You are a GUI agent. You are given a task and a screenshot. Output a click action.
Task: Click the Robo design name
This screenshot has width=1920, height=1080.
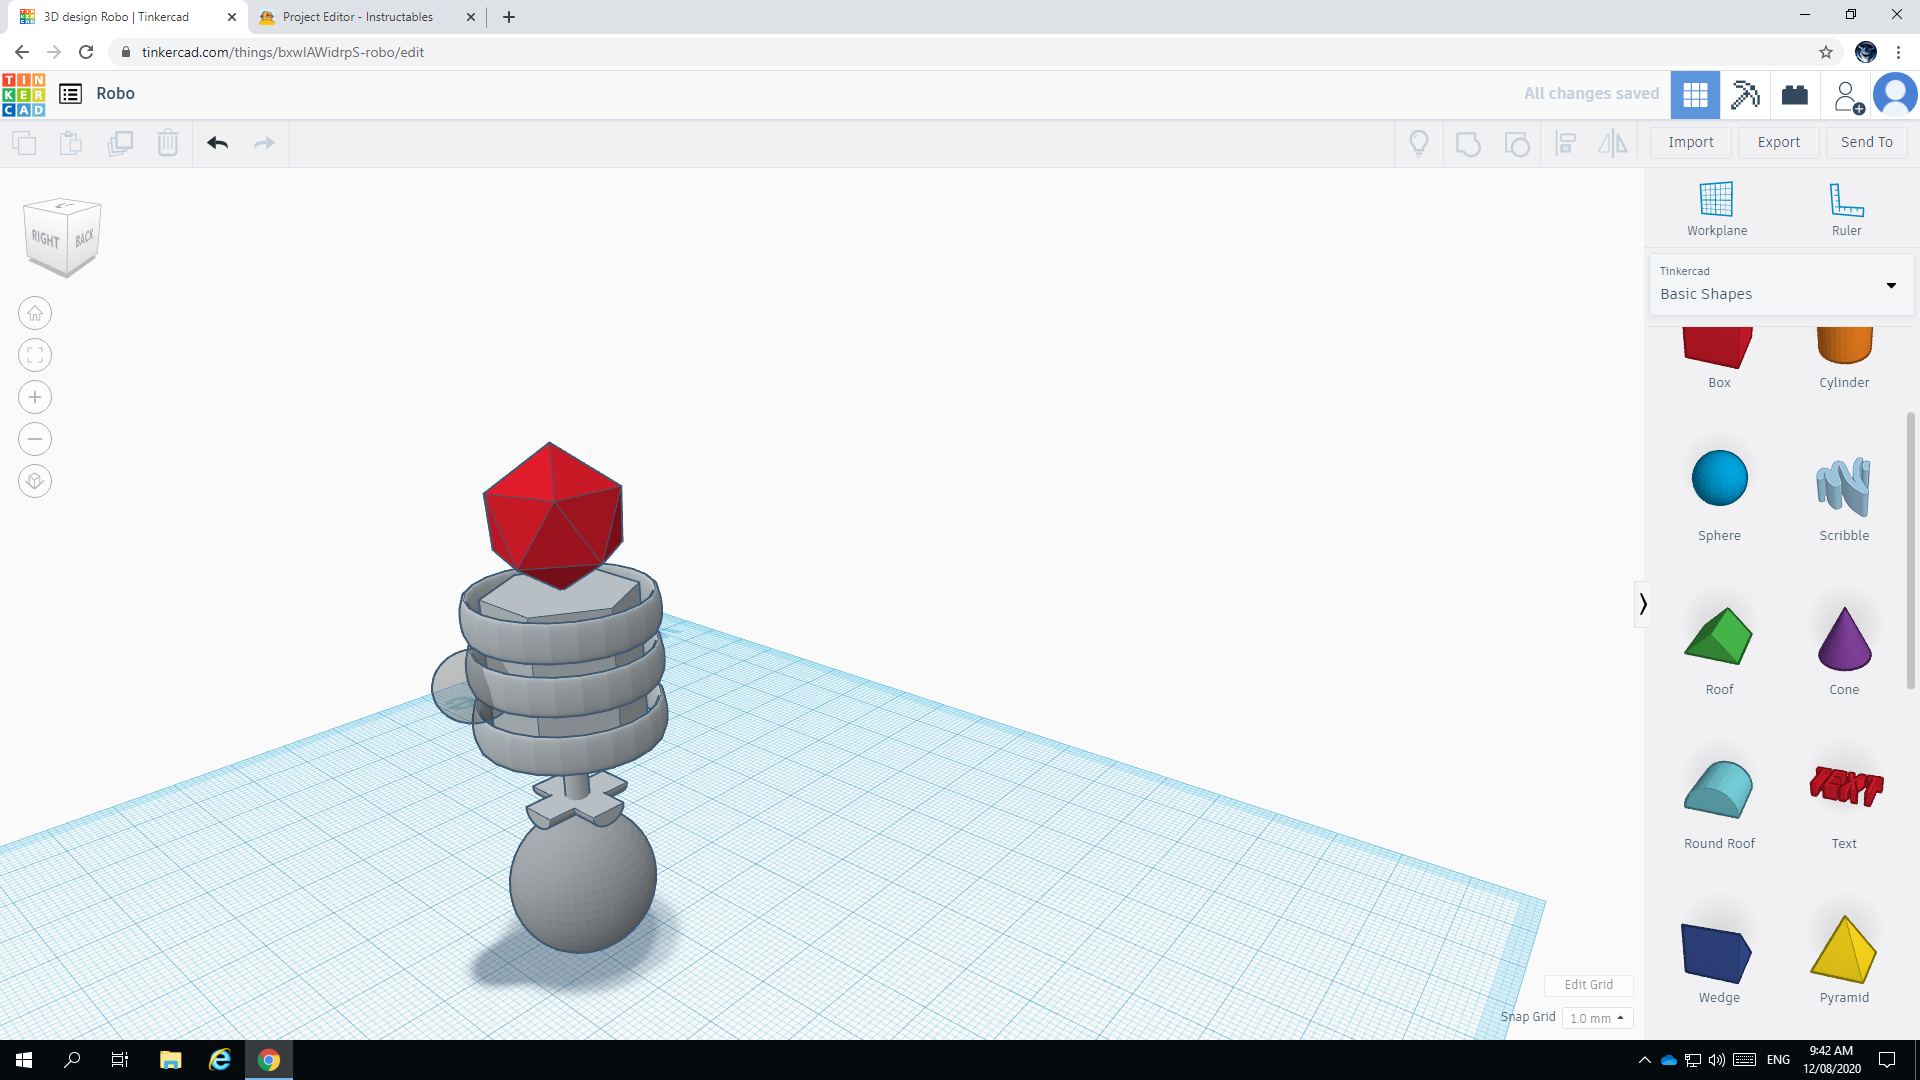(x=116, y=94)
